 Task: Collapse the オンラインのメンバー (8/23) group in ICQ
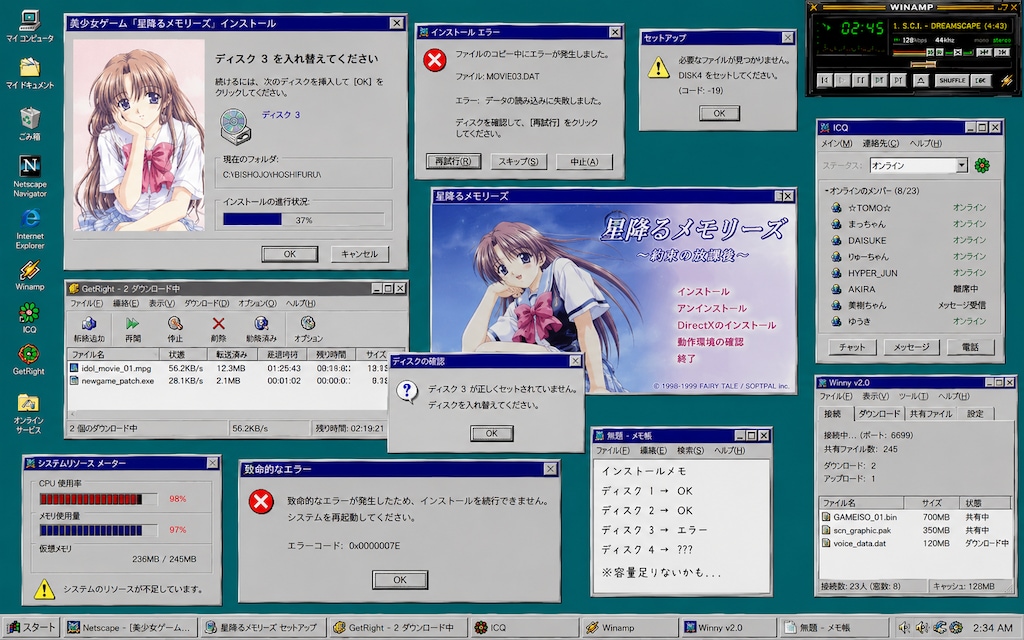(x=827, y=191)
